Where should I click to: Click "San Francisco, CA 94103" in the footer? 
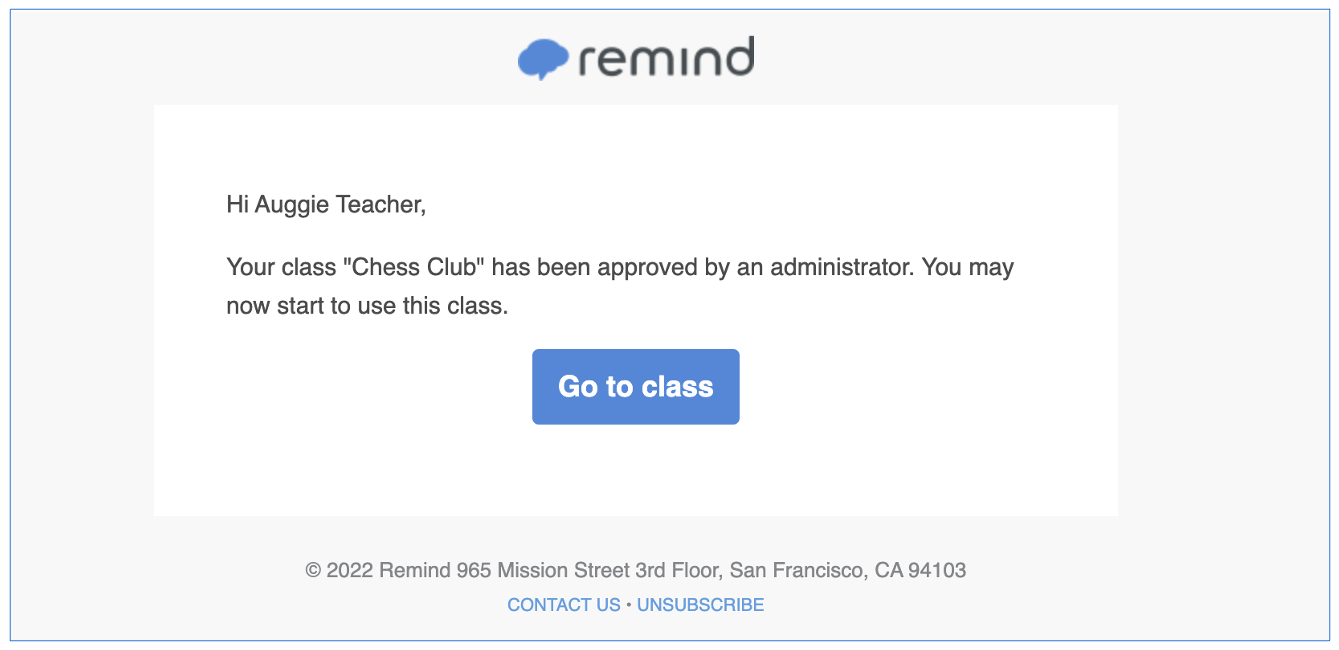click(x=848, y=571)
